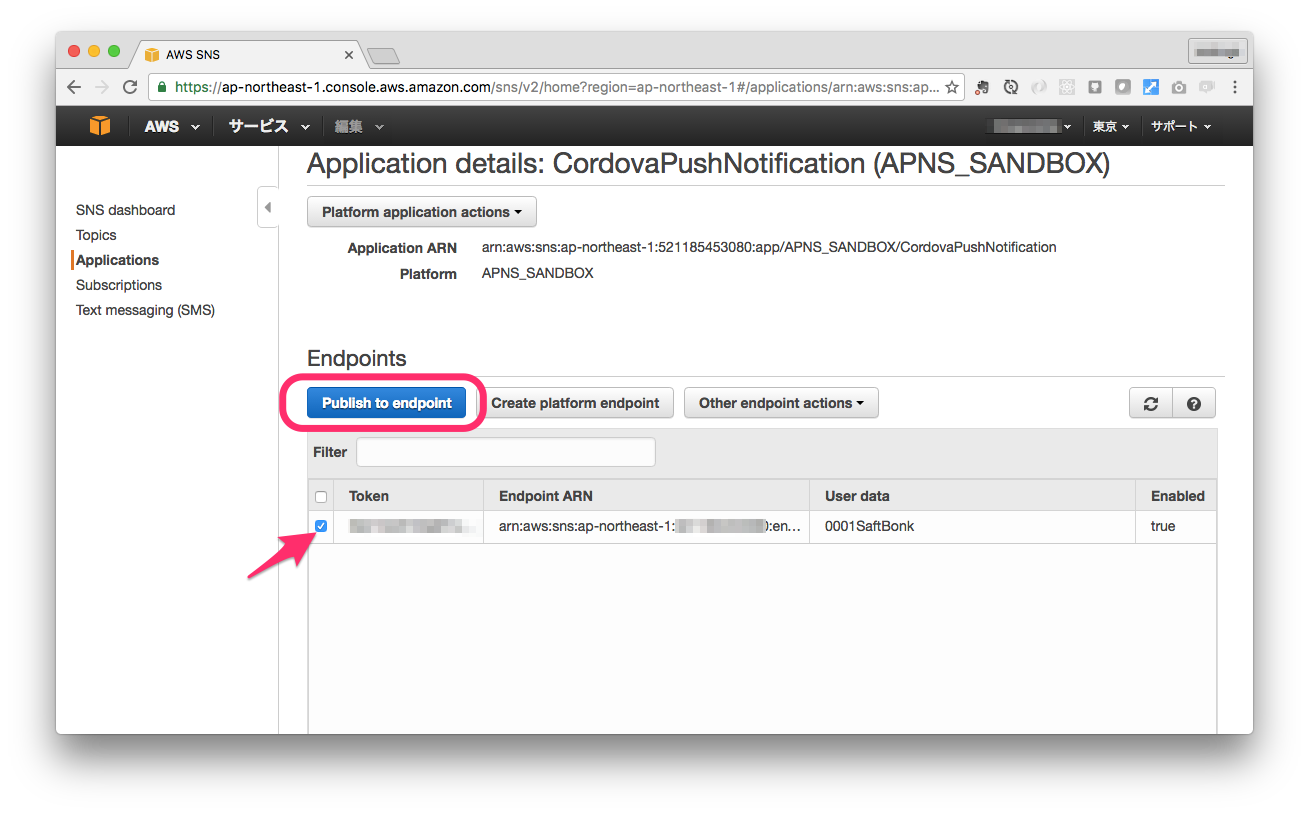Image resolution: width=1309 pixels, height=814 pixels.
Task: Open the AWS dropdown menu
Action: pos(172,127)
